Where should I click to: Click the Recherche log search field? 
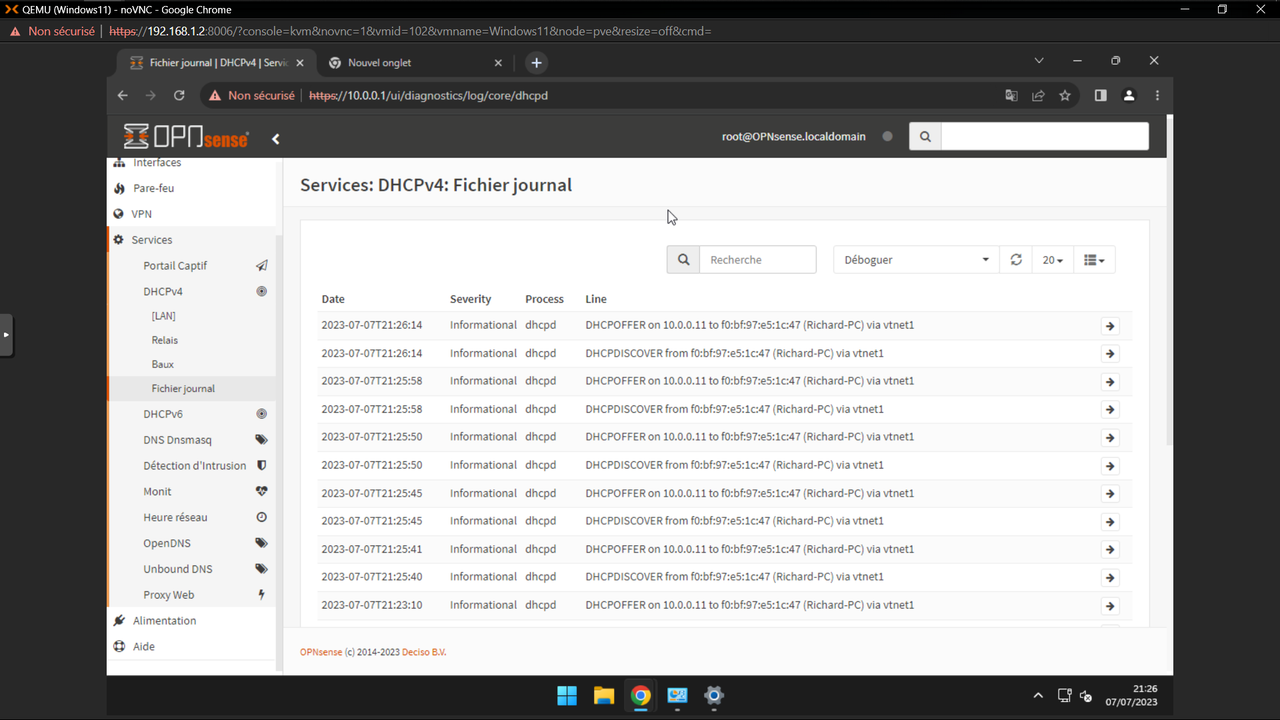pyautogui.click(x=757, y=260)
